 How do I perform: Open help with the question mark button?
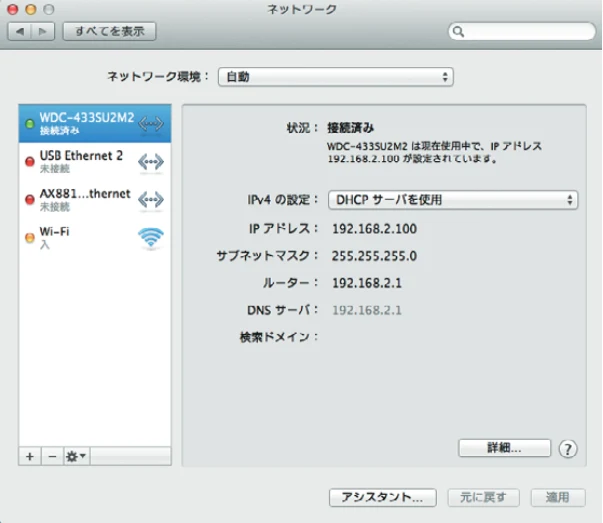coord(568,449)
